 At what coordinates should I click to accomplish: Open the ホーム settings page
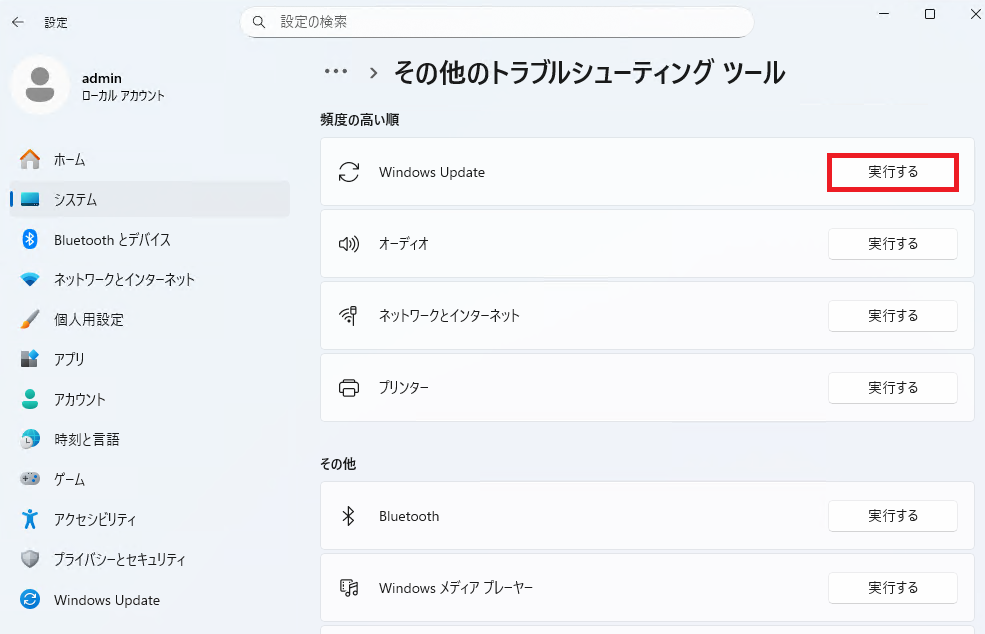tap(150, 160)
